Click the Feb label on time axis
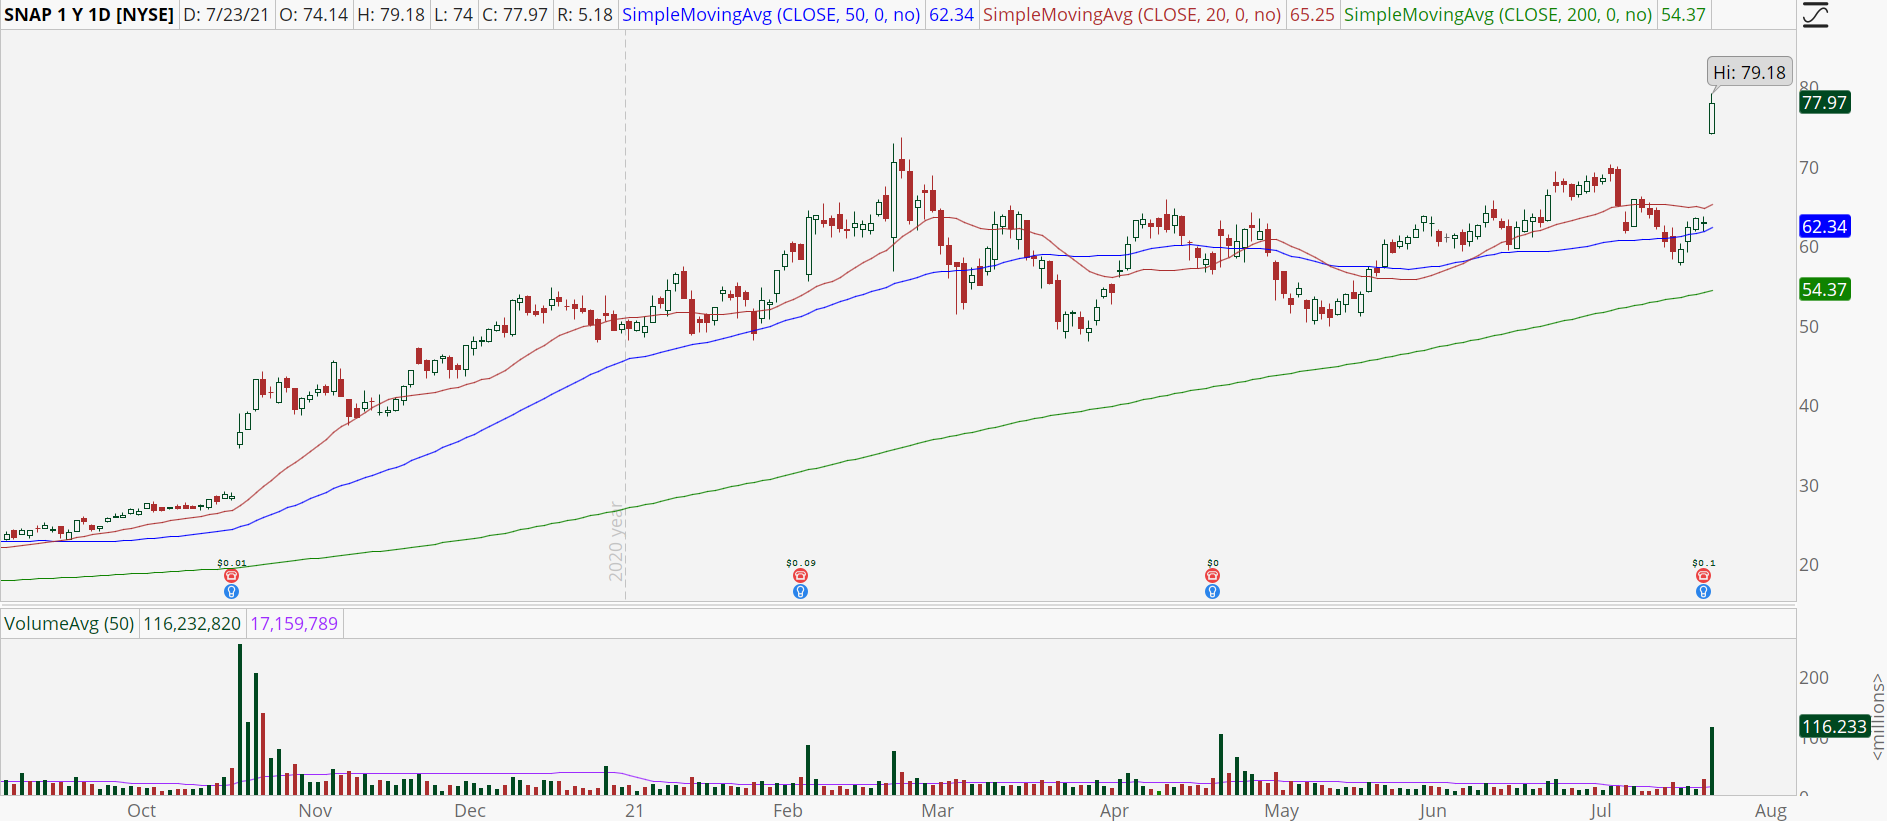Viewport: 1887px width, 821px height. (788, 810)
